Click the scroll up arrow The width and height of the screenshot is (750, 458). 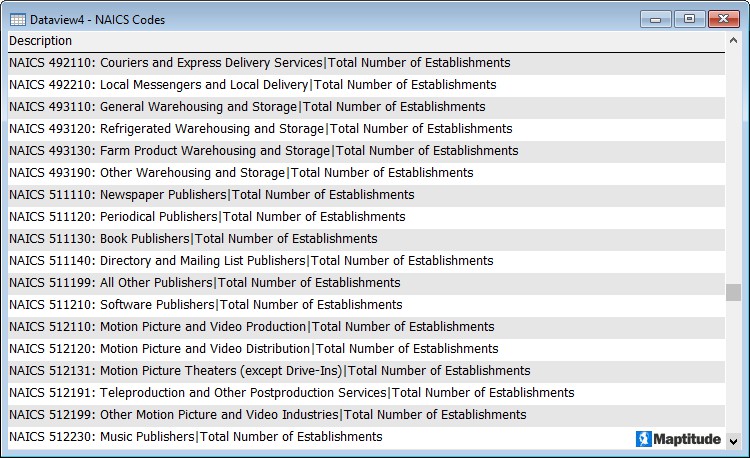click(x=733, y=41)
